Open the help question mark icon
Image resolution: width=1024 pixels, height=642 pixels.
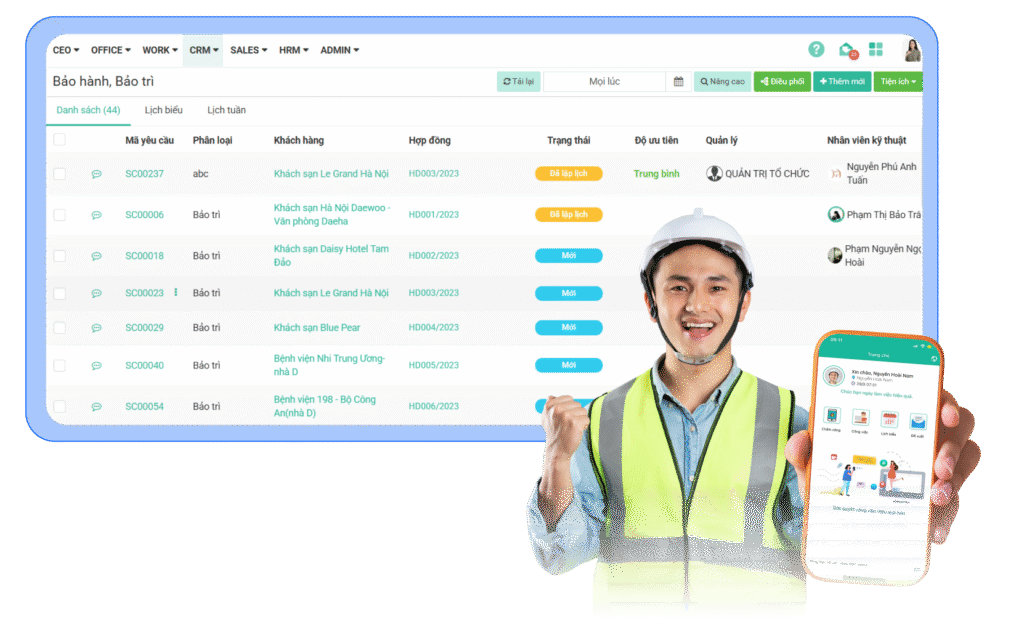coord(819,49)
